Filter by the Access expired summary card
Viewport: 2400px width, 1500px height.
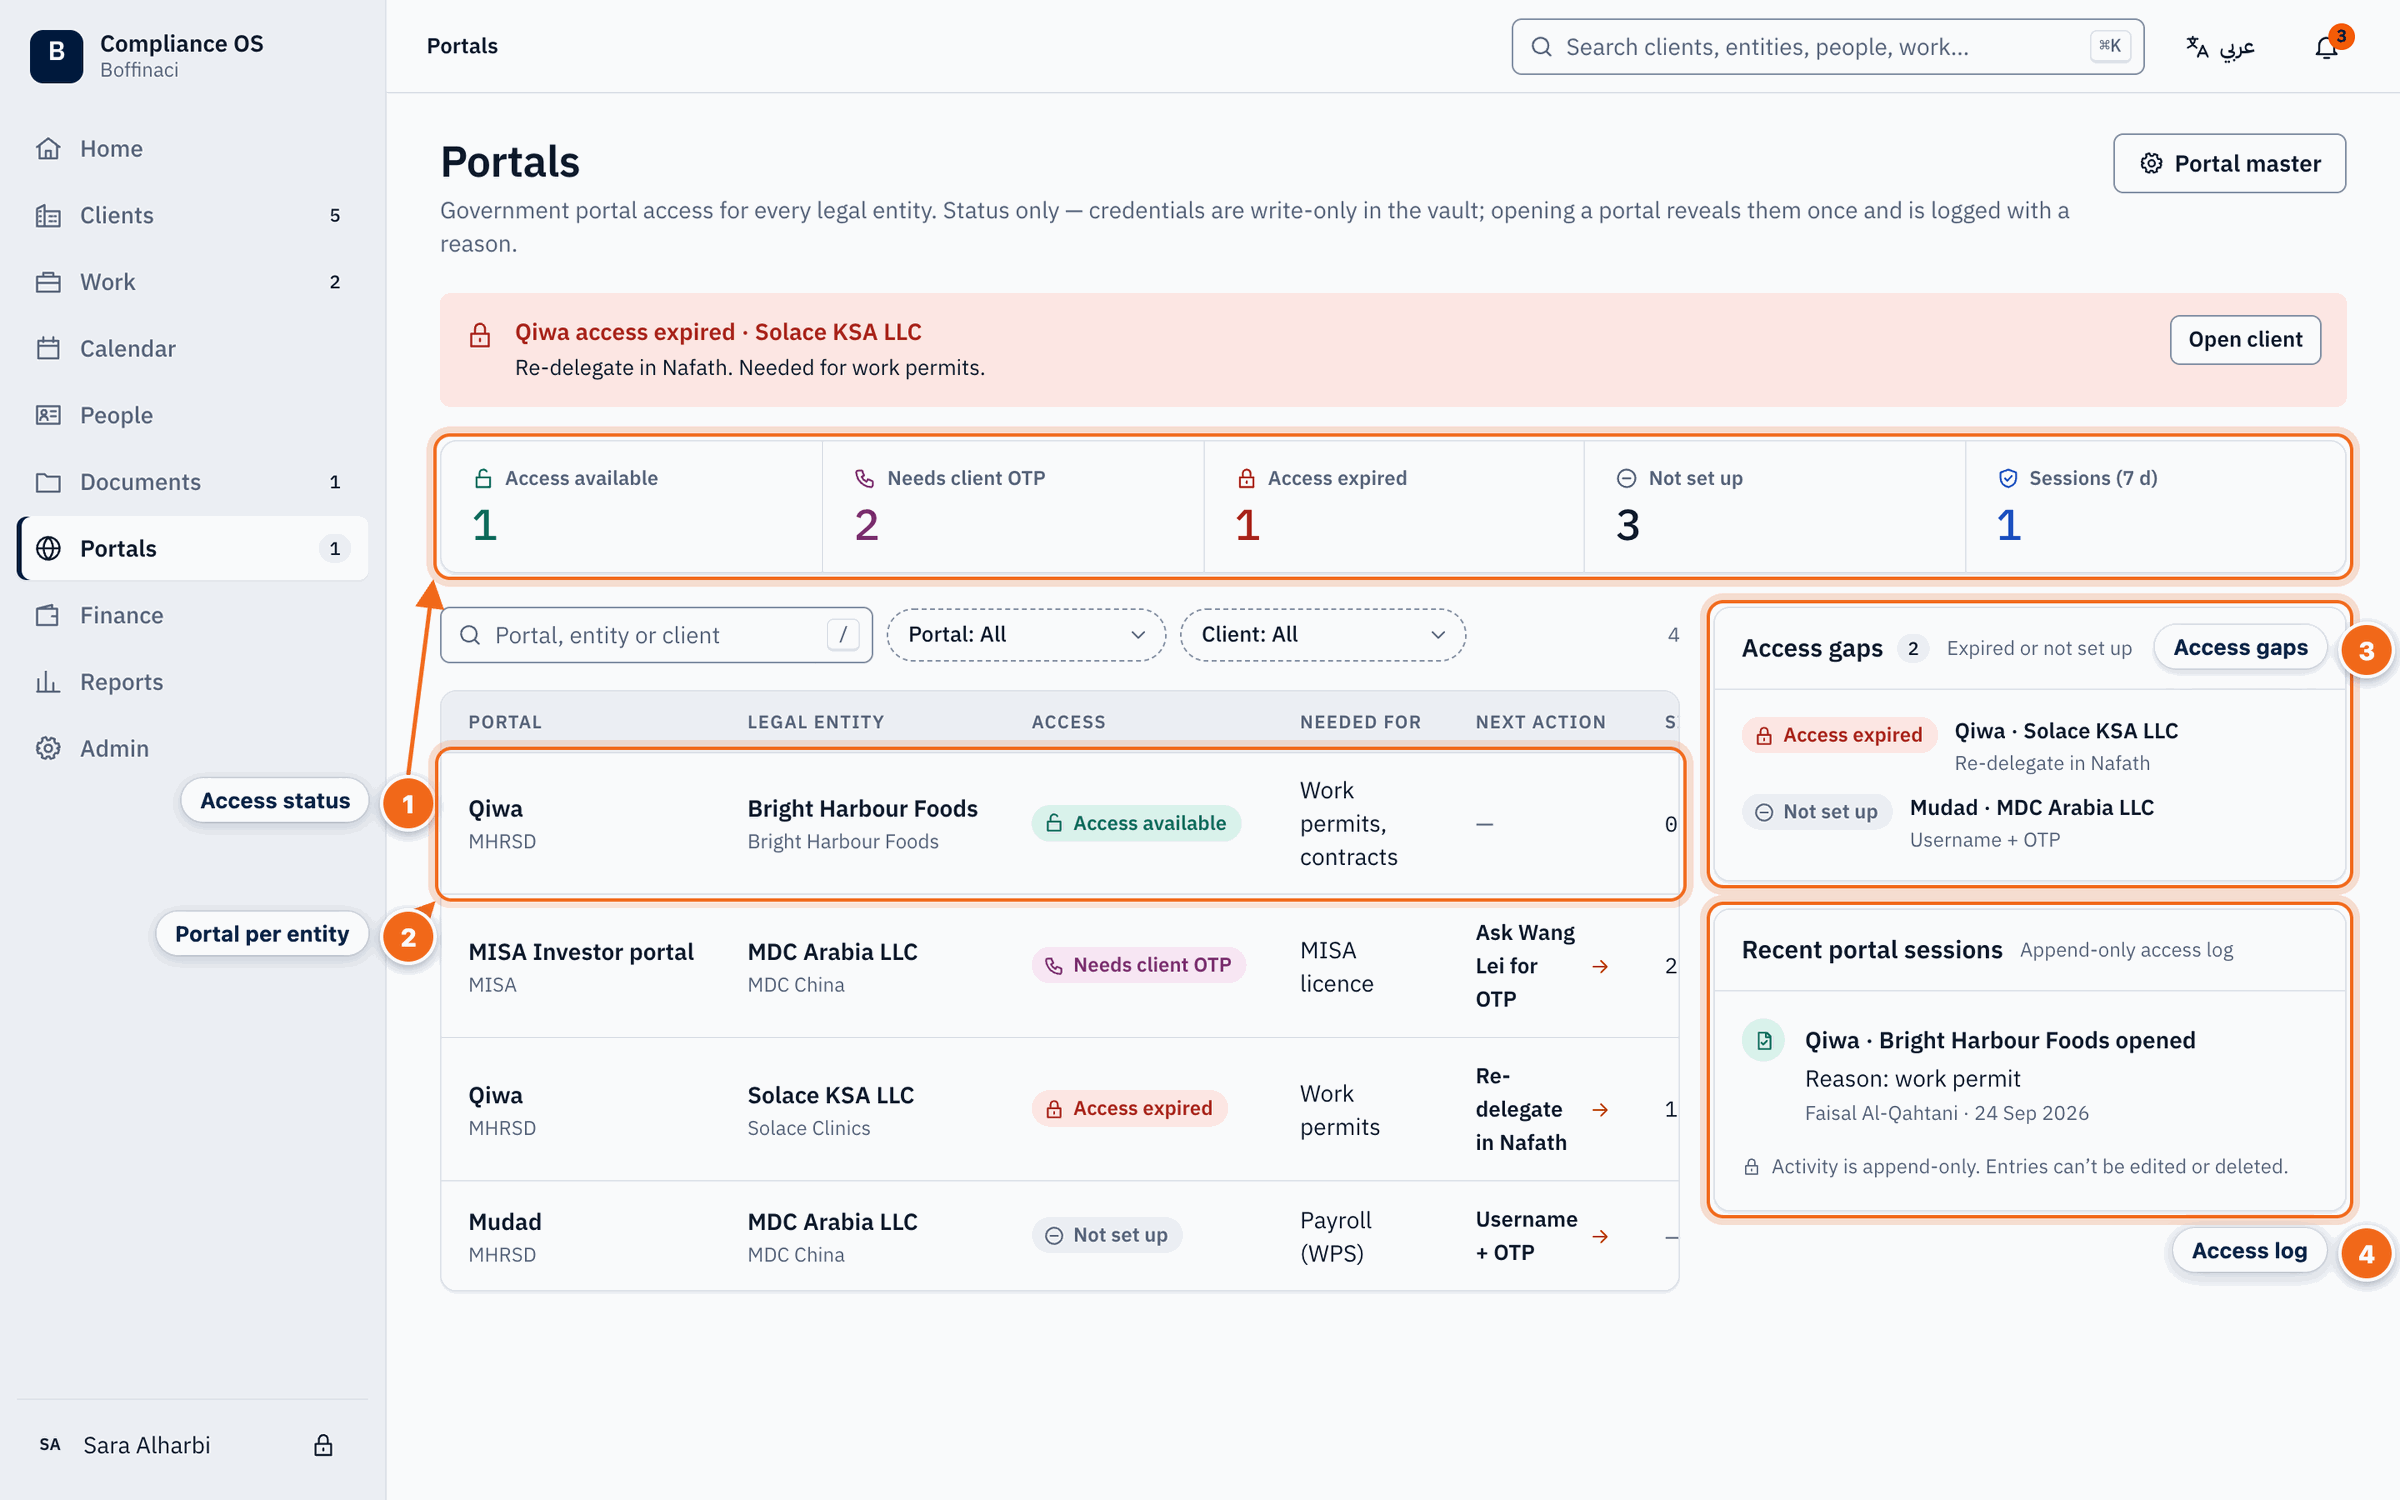[1394, 507]
